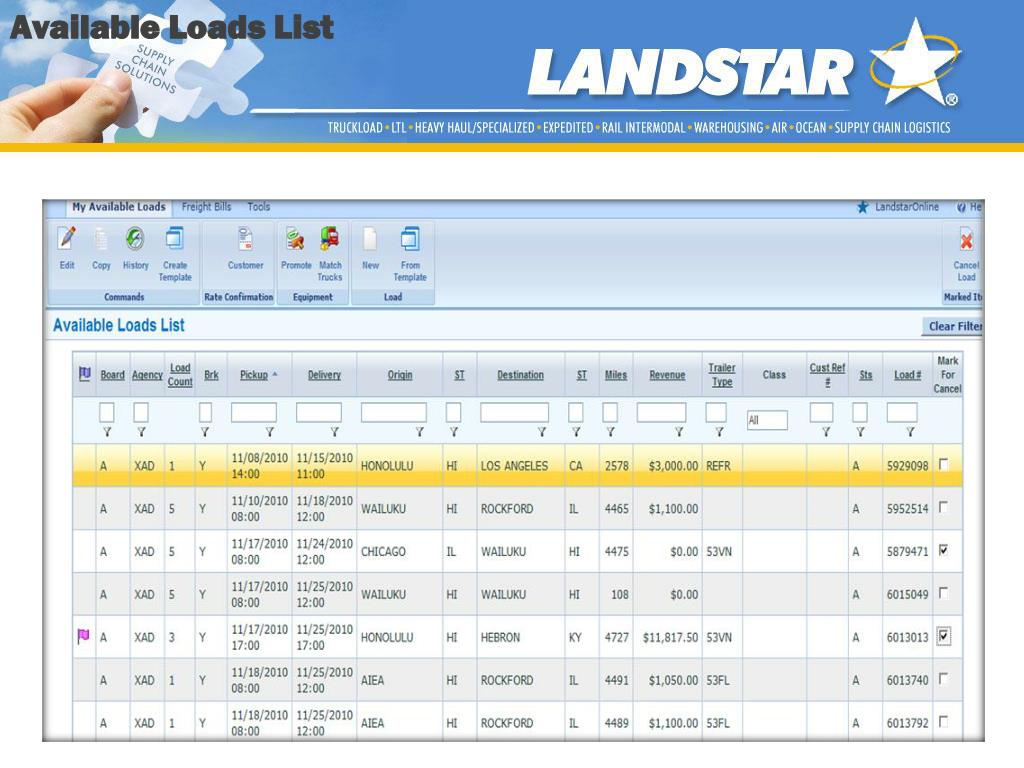Screen dimensions: 1024x768
Task: Click the Cancel Load icon
Action: pyautogui.click(x=967, y=240)
